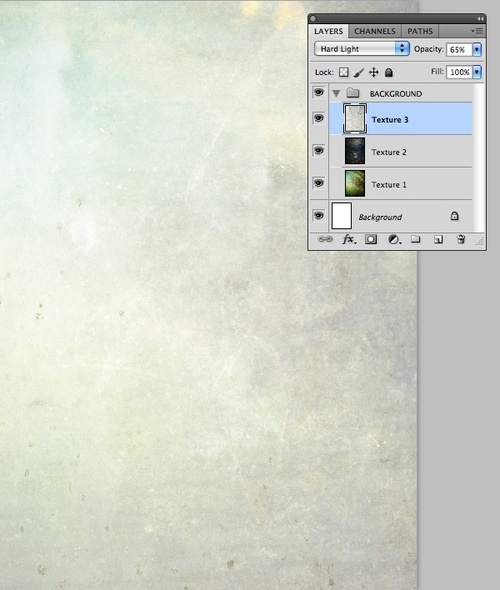Click the delete layer trash icon
The image size is (500, 590).
461,239
